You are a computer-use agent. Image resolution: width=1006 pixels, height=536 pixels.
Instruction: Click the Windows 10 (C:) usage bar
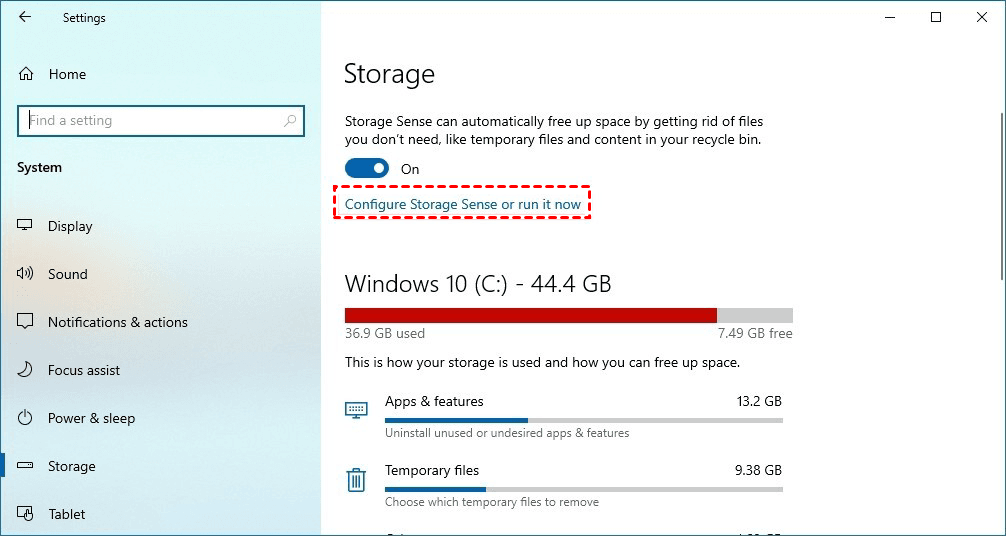coord(568,315)
